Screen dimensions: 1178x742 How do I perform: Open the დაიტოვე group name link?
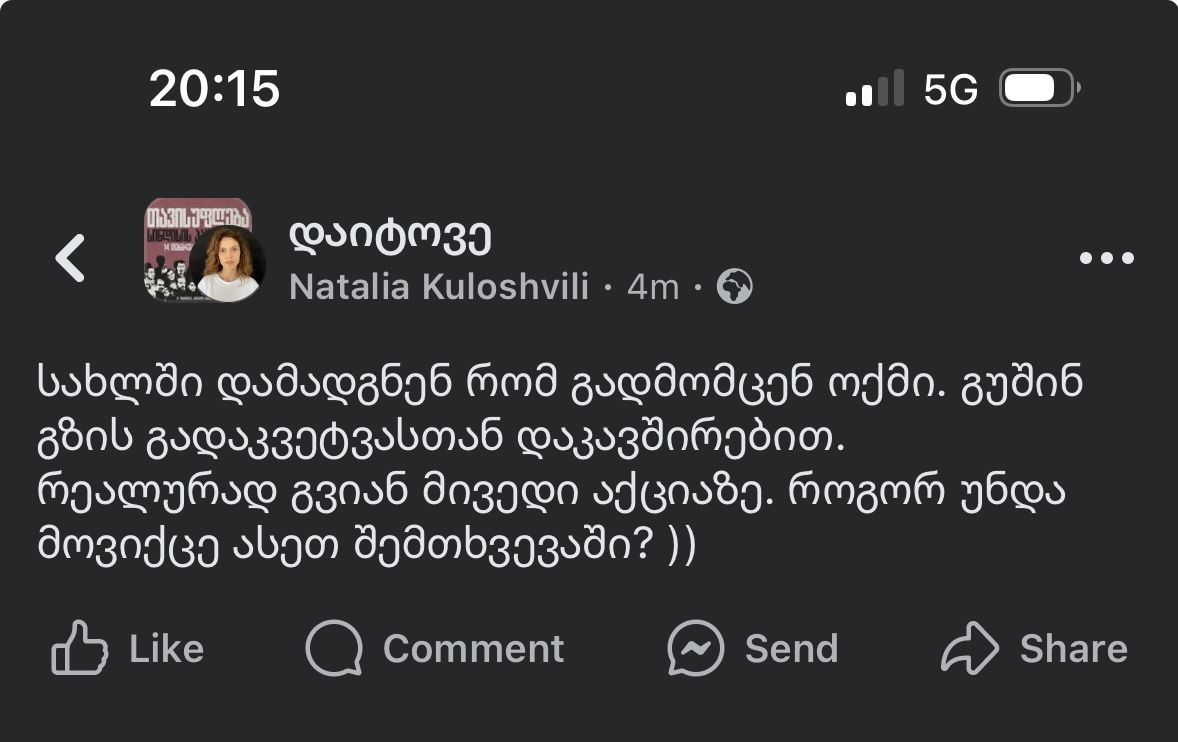pos(389,236)
